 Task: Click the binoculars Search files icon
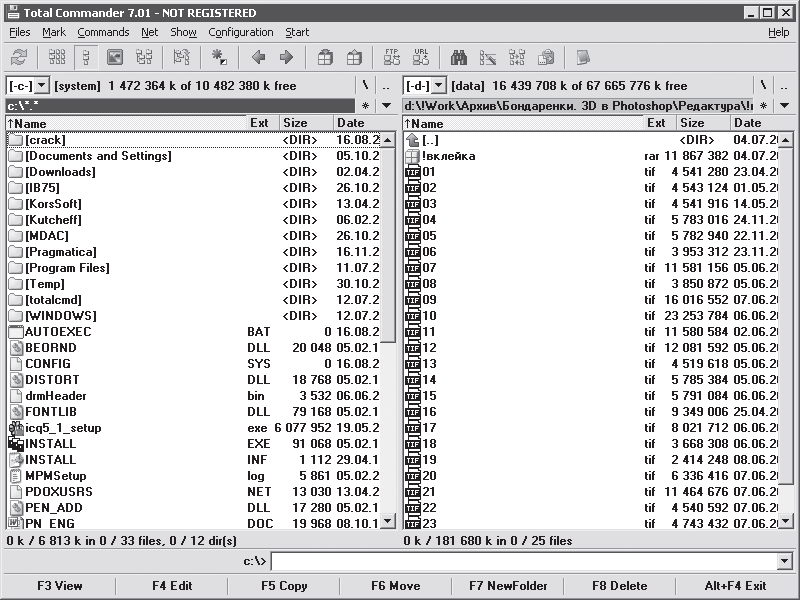tap(460, 58)
